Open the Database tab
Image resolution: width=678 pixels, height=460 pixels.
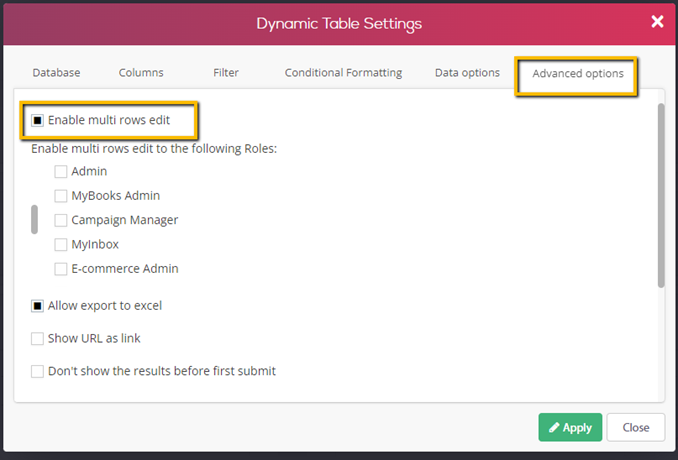(56, 73)
